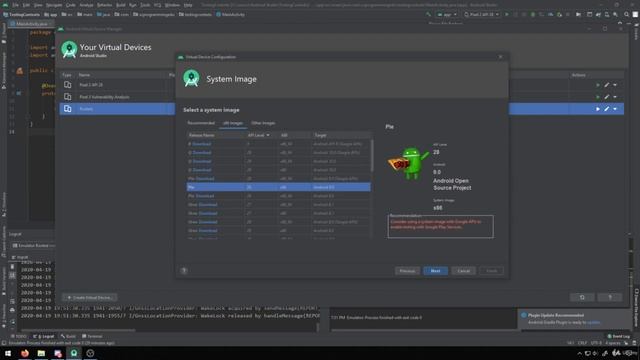Launch the first Pixel 2 API device
The width and height of the screenshot is (640, 360).
(x=598, y=85)
